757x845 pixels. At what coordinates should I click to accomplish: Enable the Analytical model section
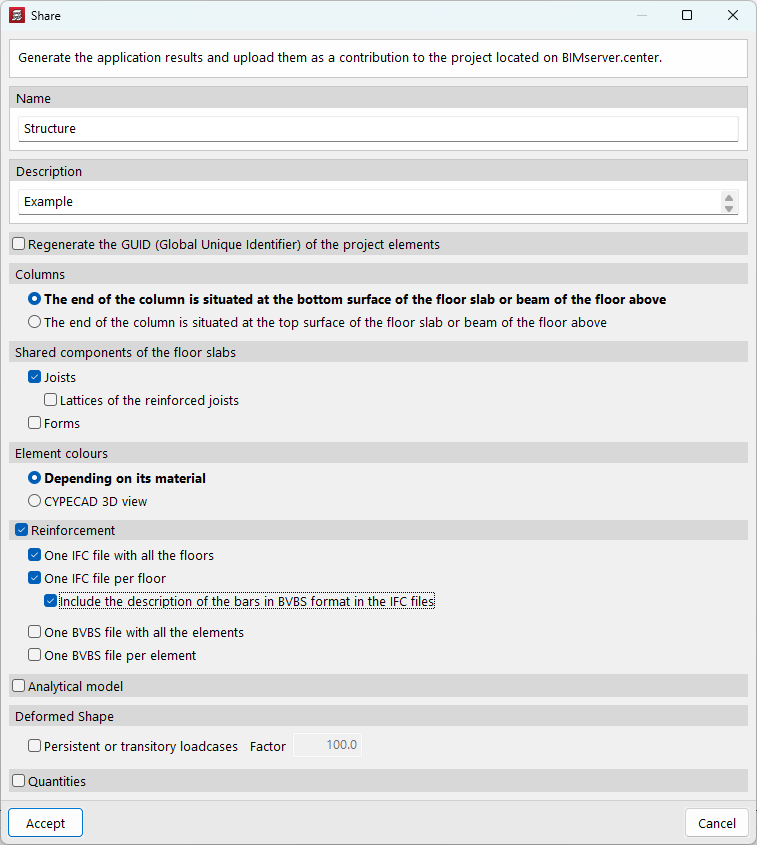tap(19, 686)
